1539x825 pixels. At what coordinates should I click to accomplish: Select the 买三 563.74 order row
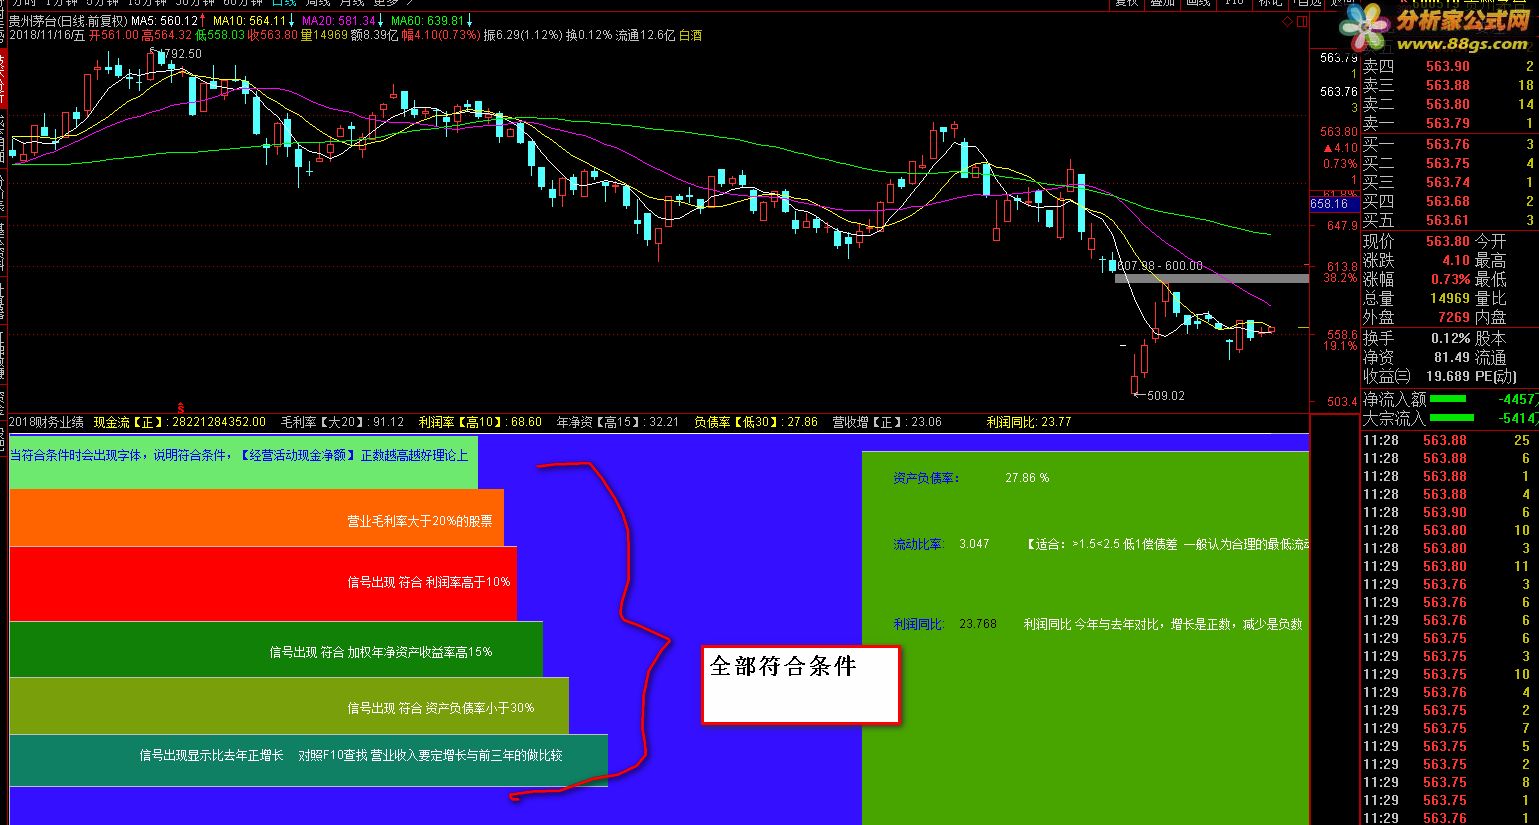tap(1449, 182)
